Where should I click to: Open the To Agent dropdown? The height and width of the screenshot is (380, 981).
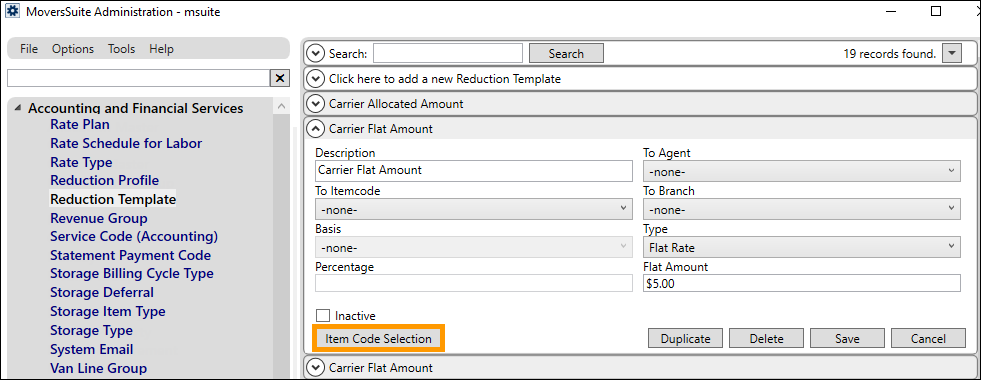pos(801,171)
